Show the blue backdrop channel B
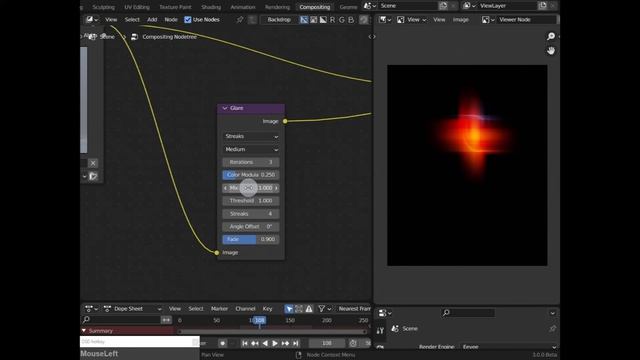Viewport: 640px width, 360px height. pos(351,20)
